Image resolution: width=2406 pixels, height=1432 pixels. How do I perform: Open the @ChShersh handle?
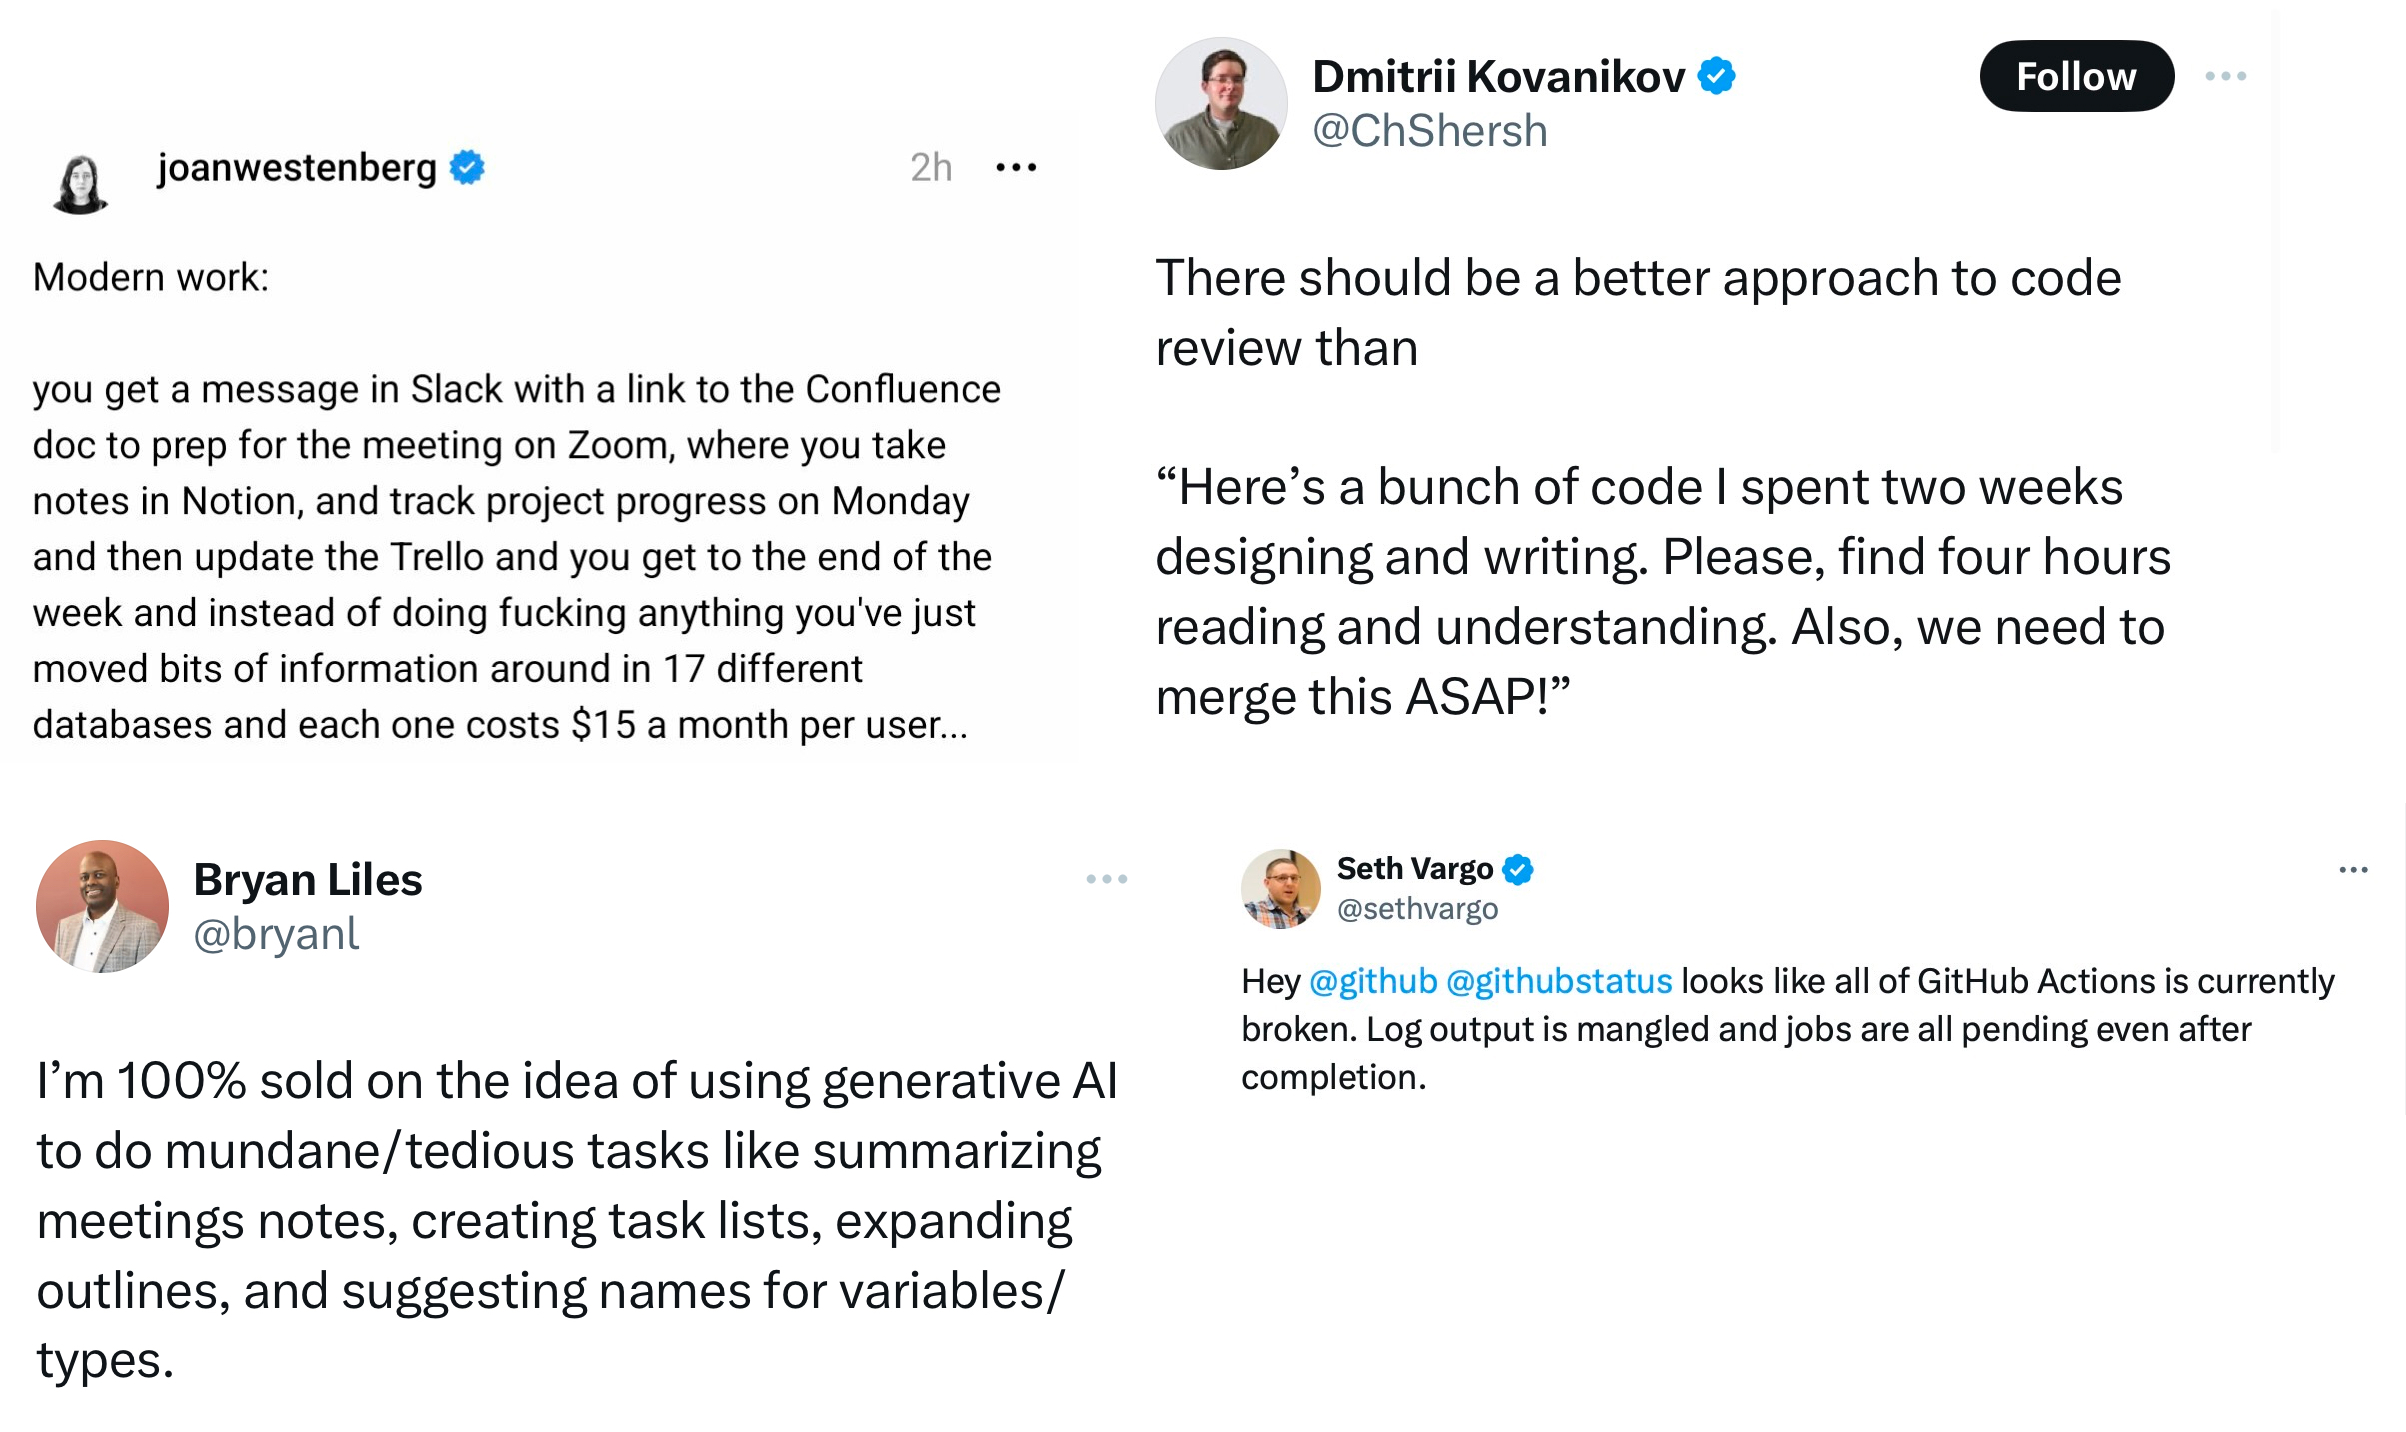click(x=1430, y=131)
